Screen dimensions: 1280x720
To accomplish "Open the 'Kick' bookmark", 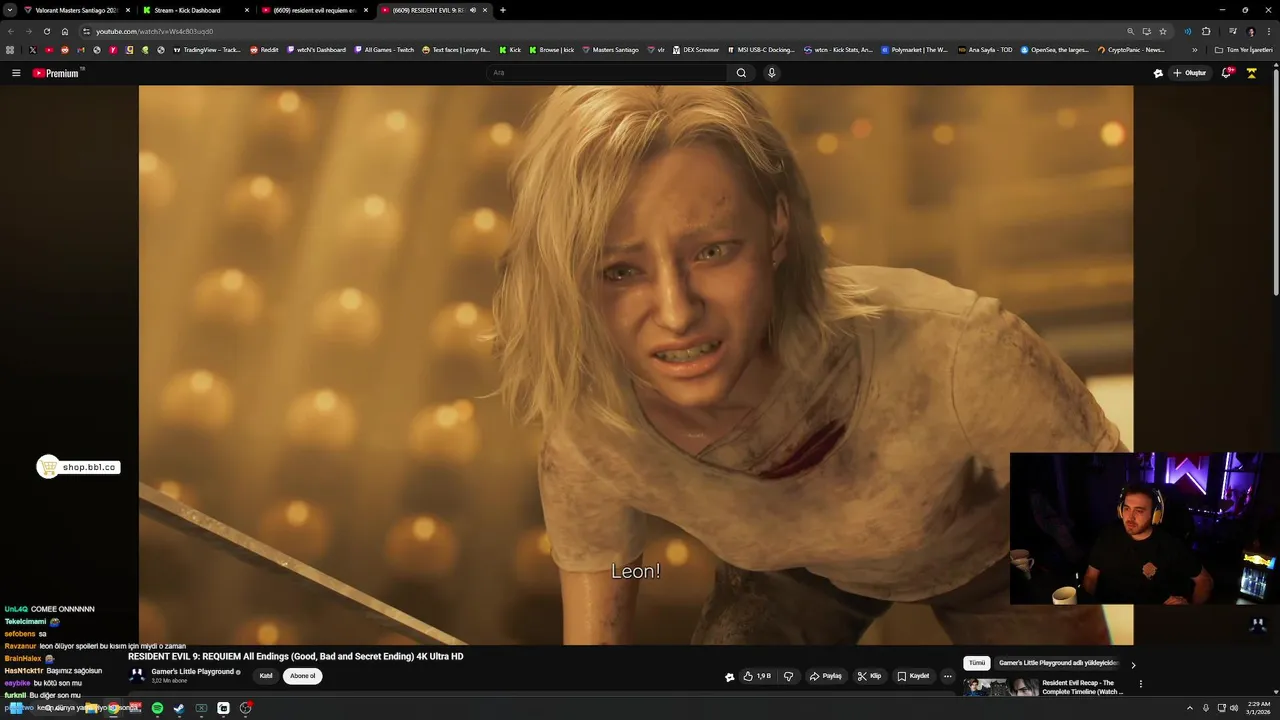I will coord(510,49).
